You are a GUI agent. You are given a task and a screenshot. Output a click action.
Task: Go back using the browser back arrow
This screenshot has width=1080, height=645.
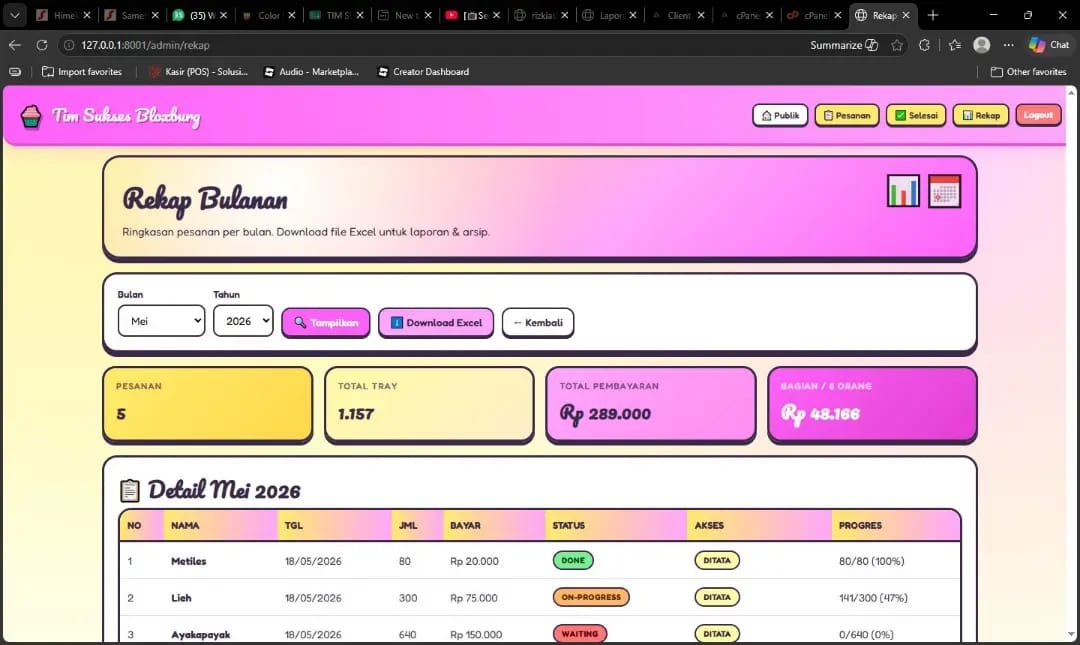(x=14, y=45)
